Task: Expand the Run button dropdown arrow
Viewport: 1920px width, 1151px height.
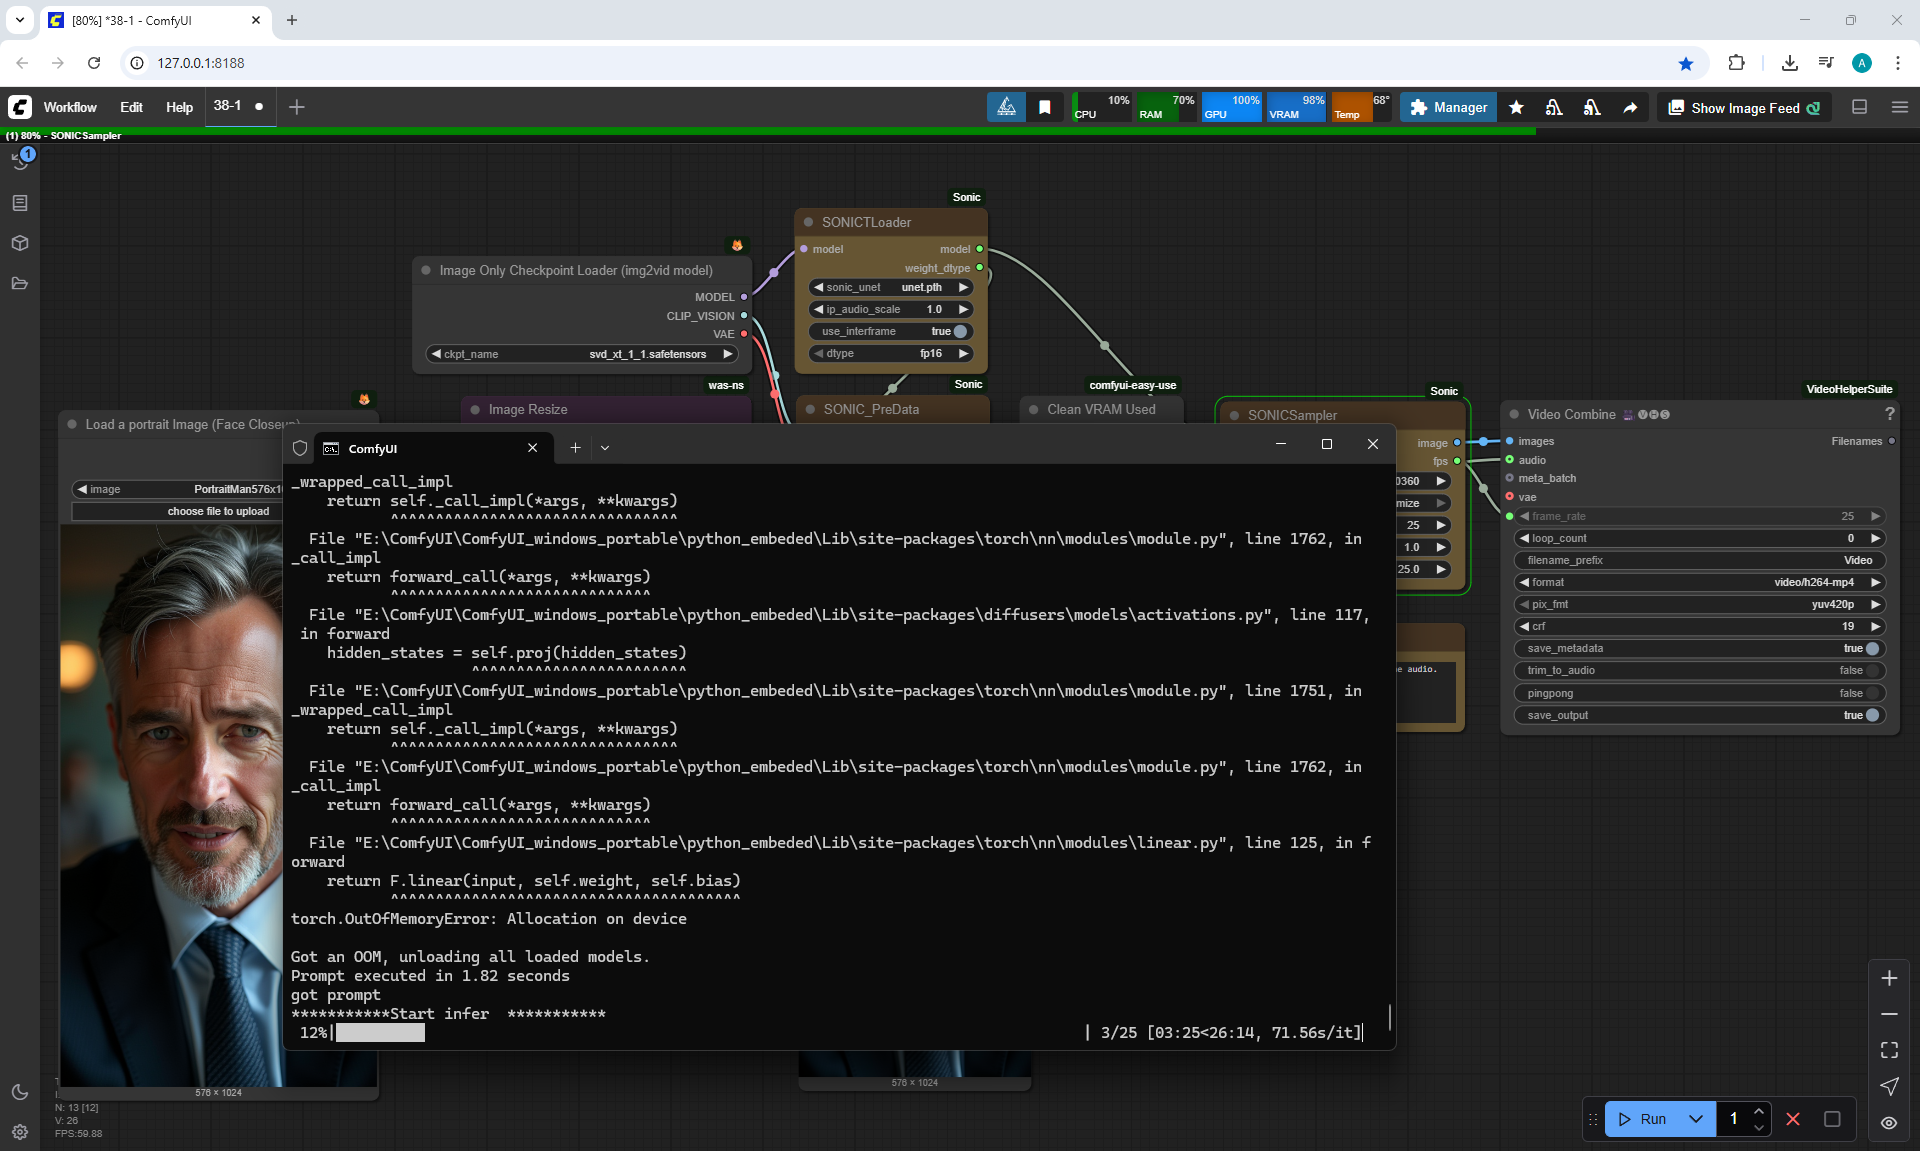Action: [1696, 1119]
